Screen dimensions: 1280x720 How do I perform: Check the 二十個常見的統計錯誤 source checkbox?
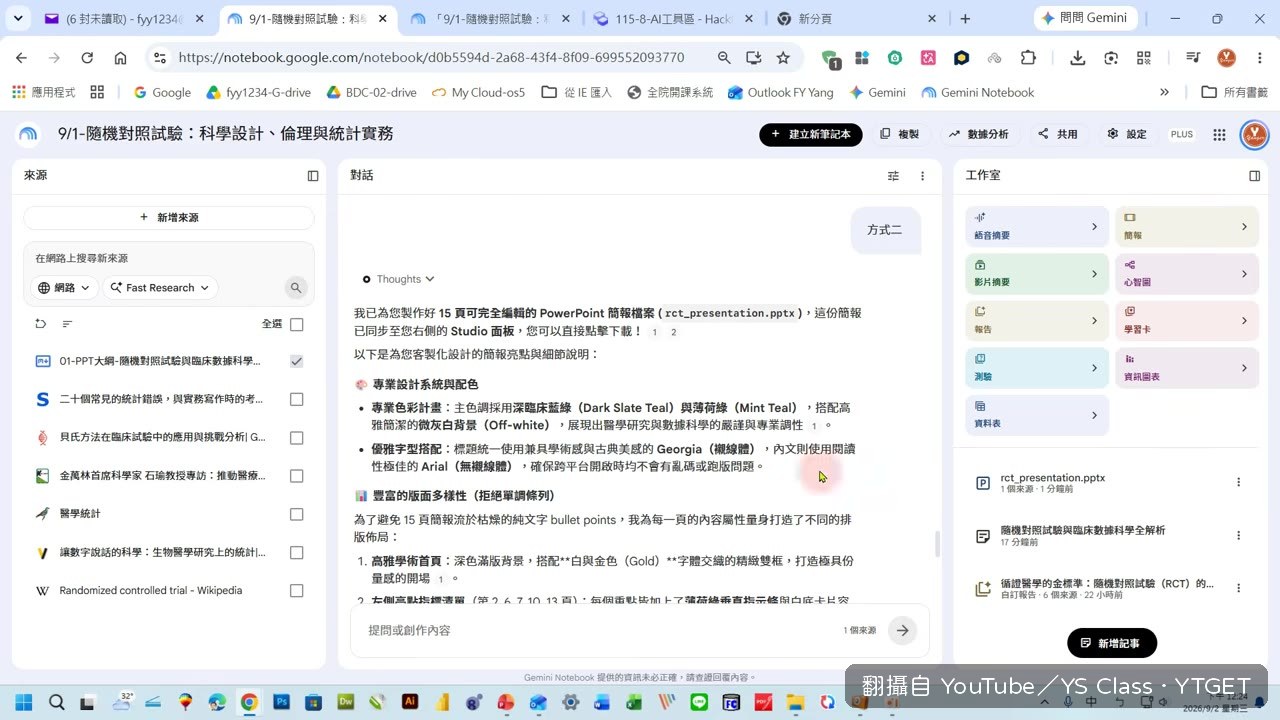point(296,399)
